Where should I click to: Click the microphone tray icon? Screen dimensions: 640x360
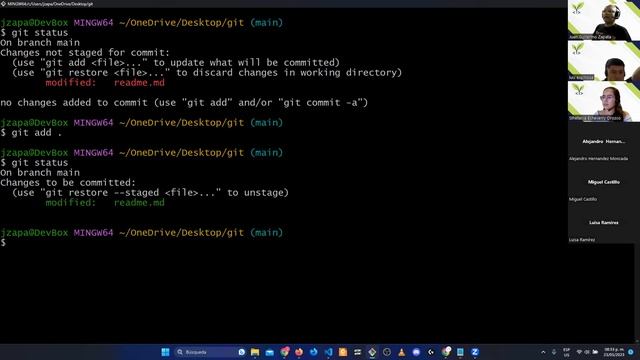click(554, 352)
